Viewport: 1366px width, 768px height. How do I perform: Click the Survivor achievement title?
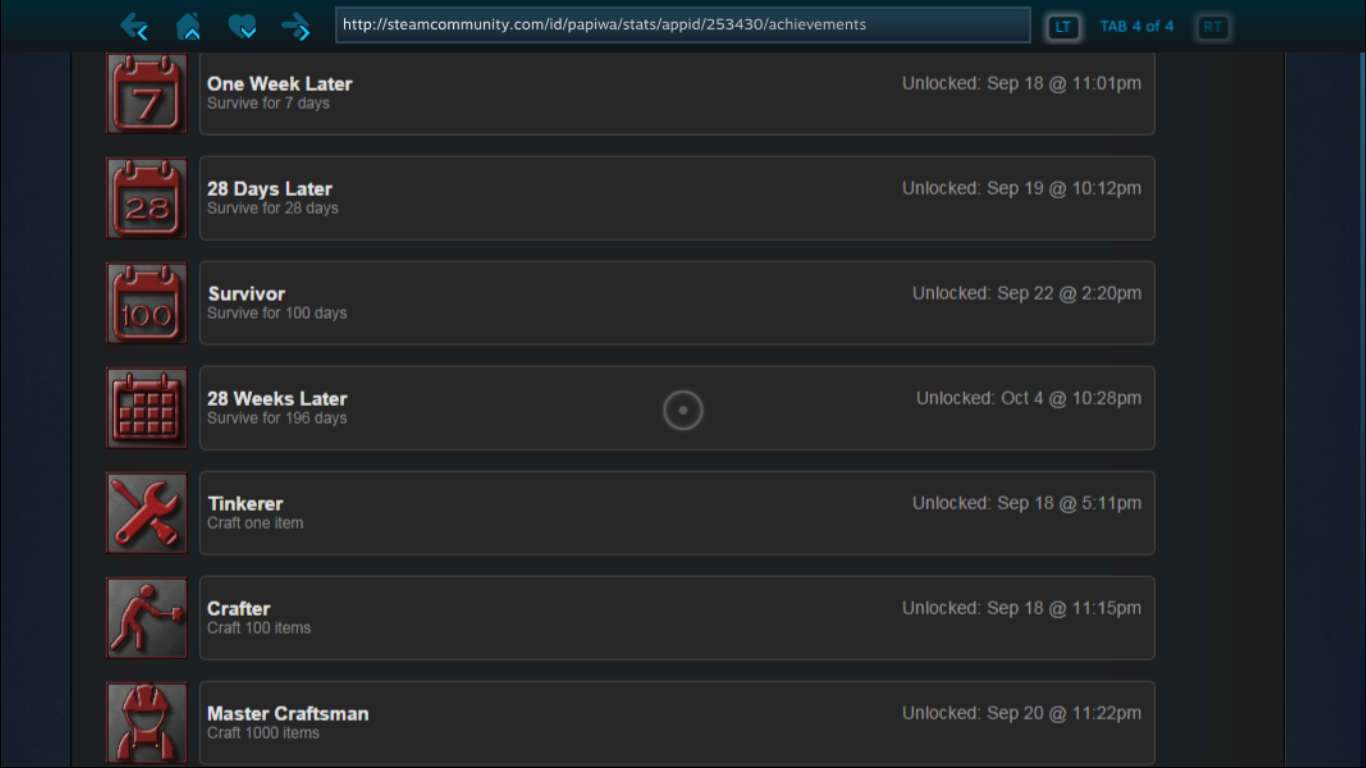pos(247,294)
